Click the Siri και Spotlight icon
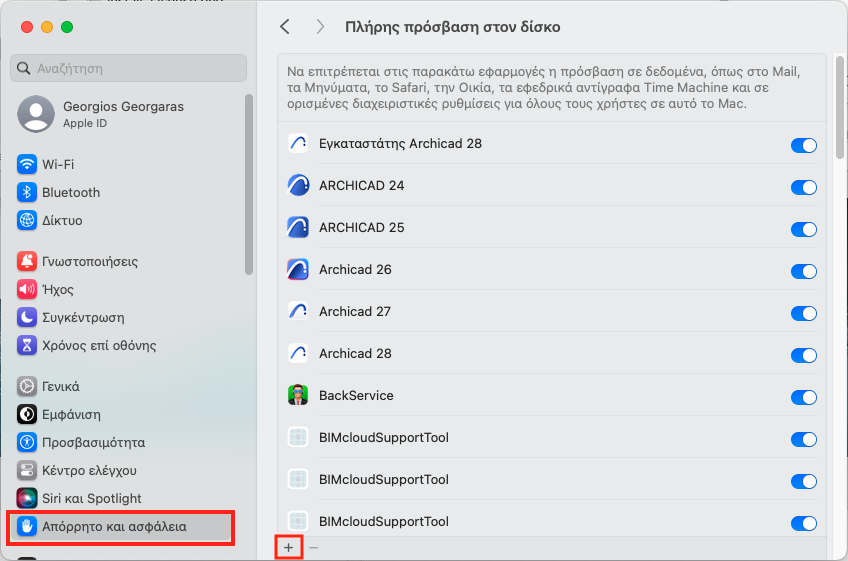 pyautogui.click(x=26, y=498)
